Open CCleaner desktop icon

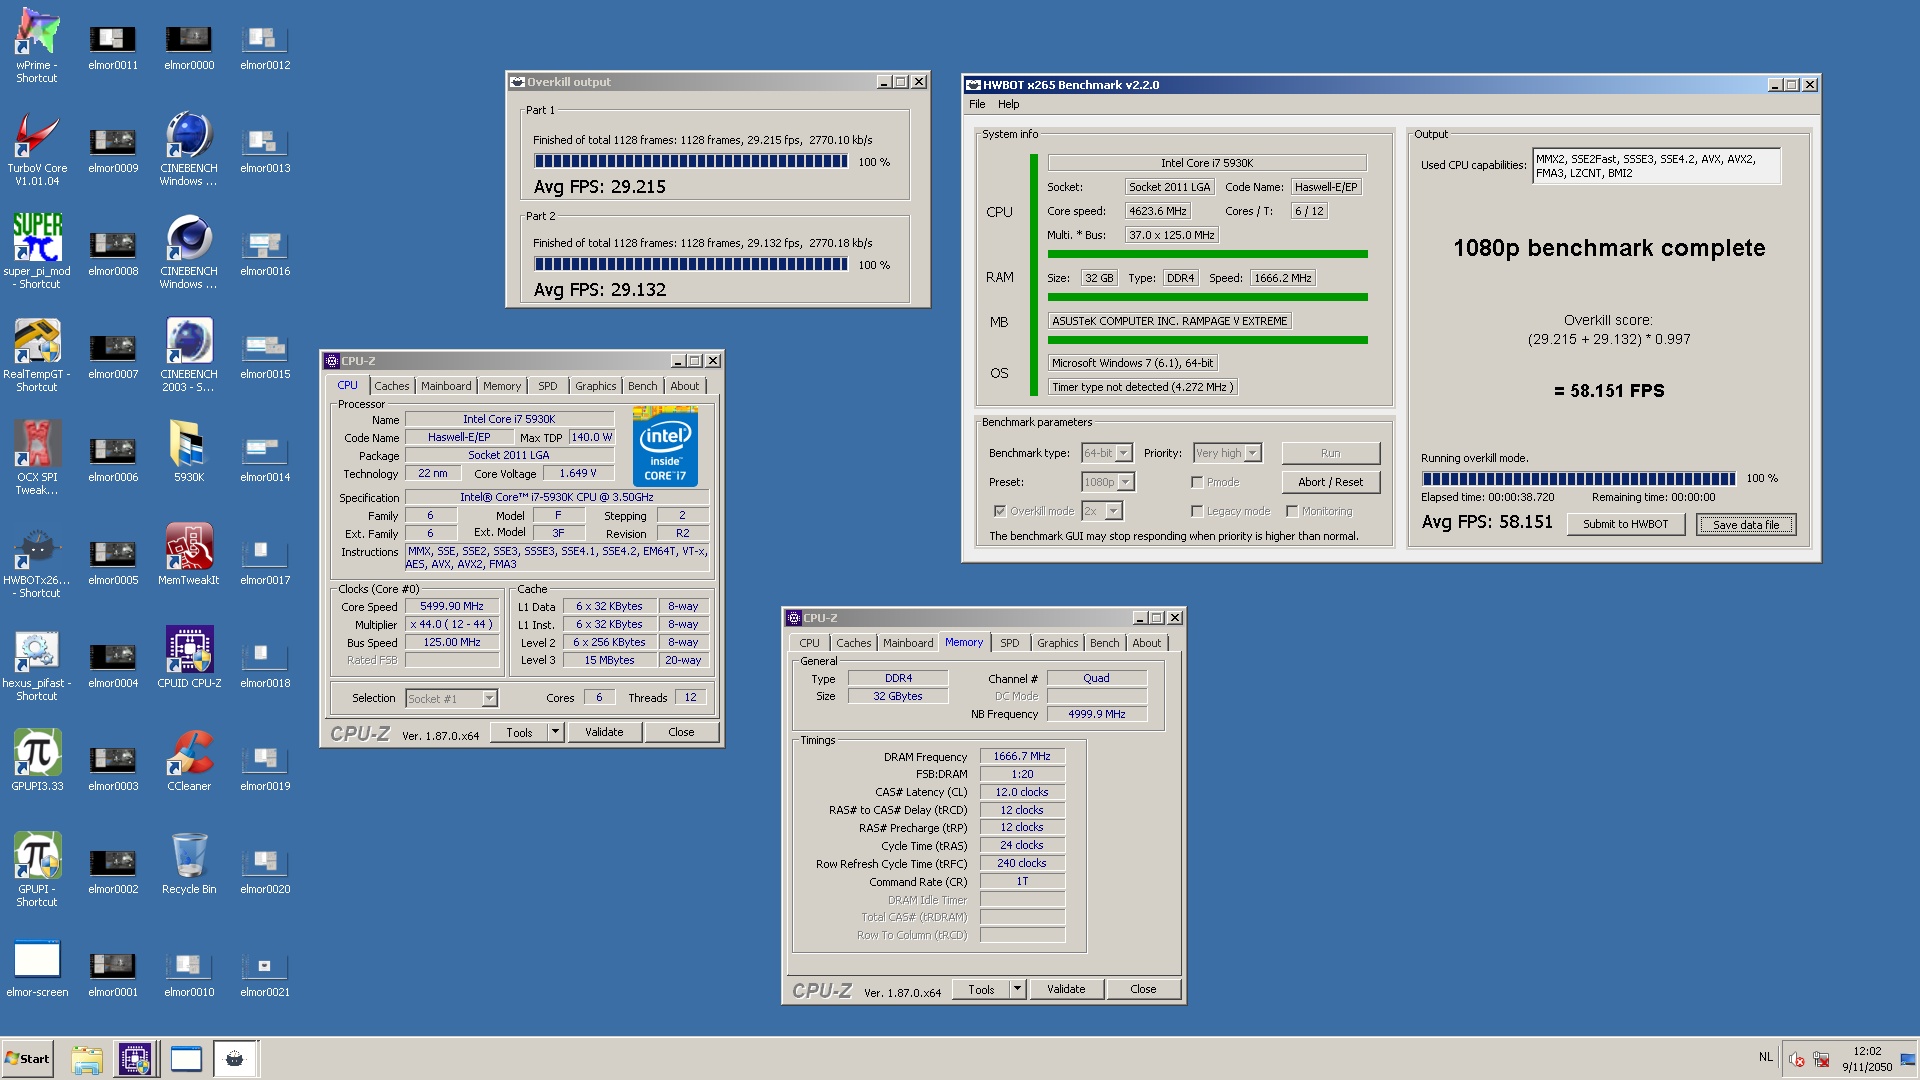tap(189, 760)
